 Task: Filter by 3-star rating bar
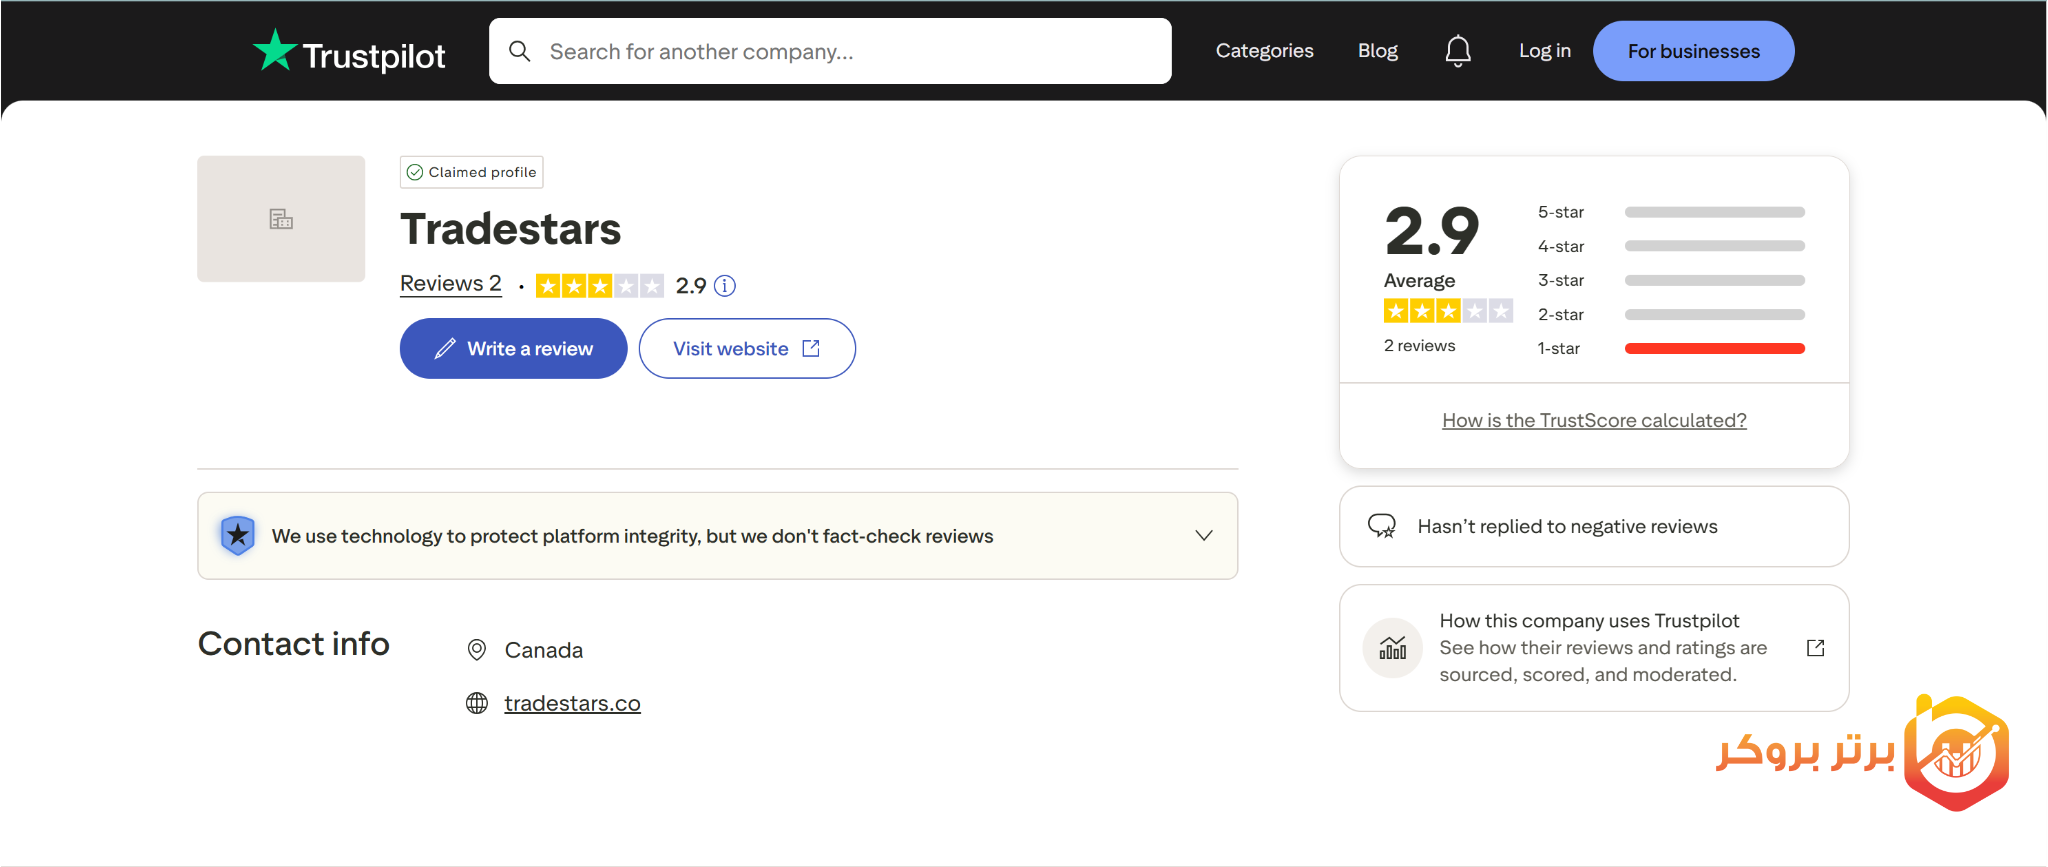pos(1714,280)
